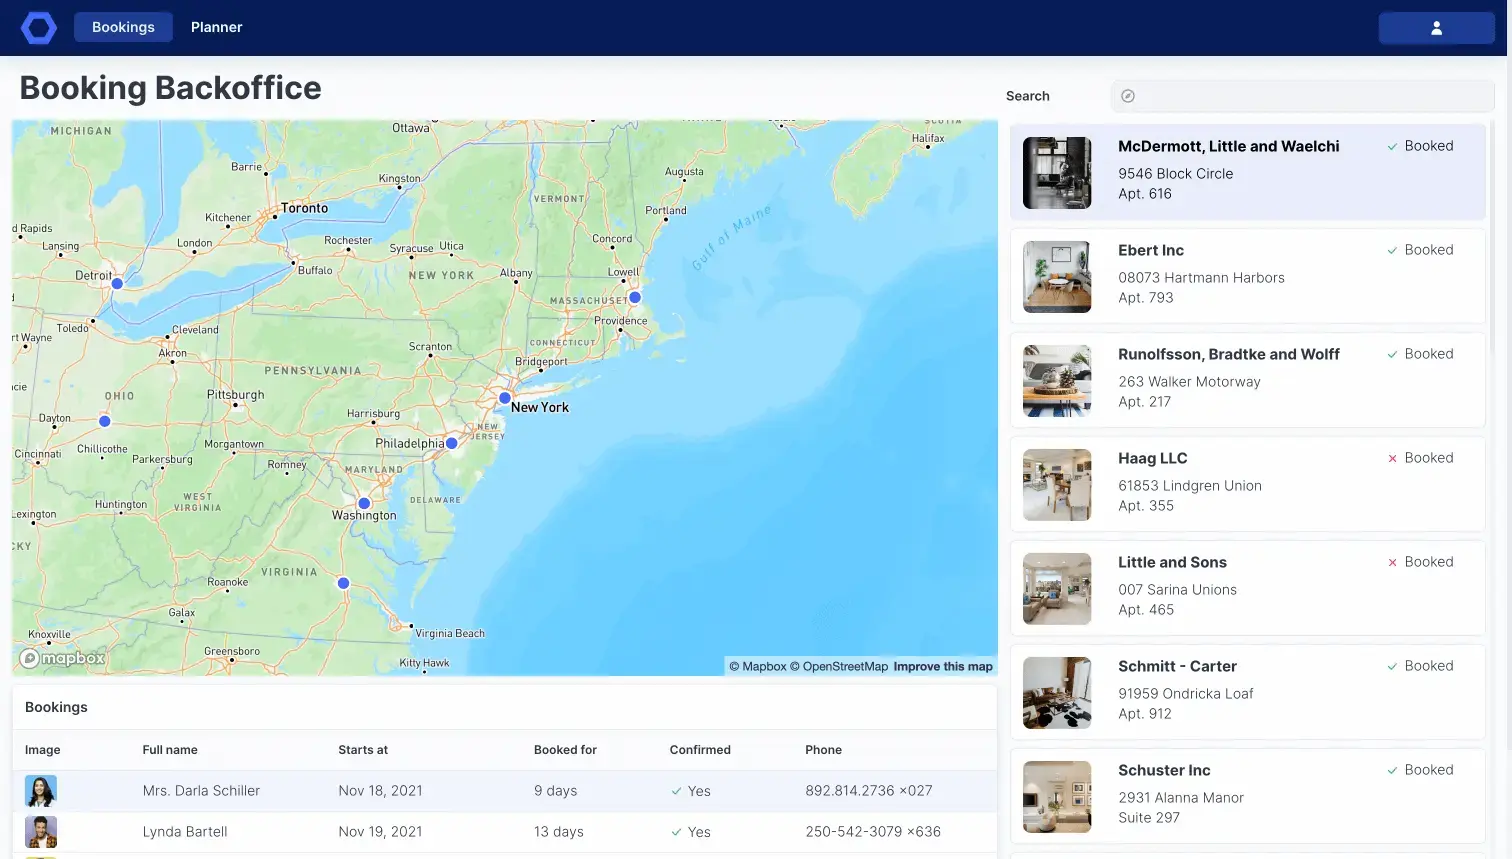Select the Mrs. Darla Schiller name cell
This screenshot has height=859, width=1512.
point(201,791)
